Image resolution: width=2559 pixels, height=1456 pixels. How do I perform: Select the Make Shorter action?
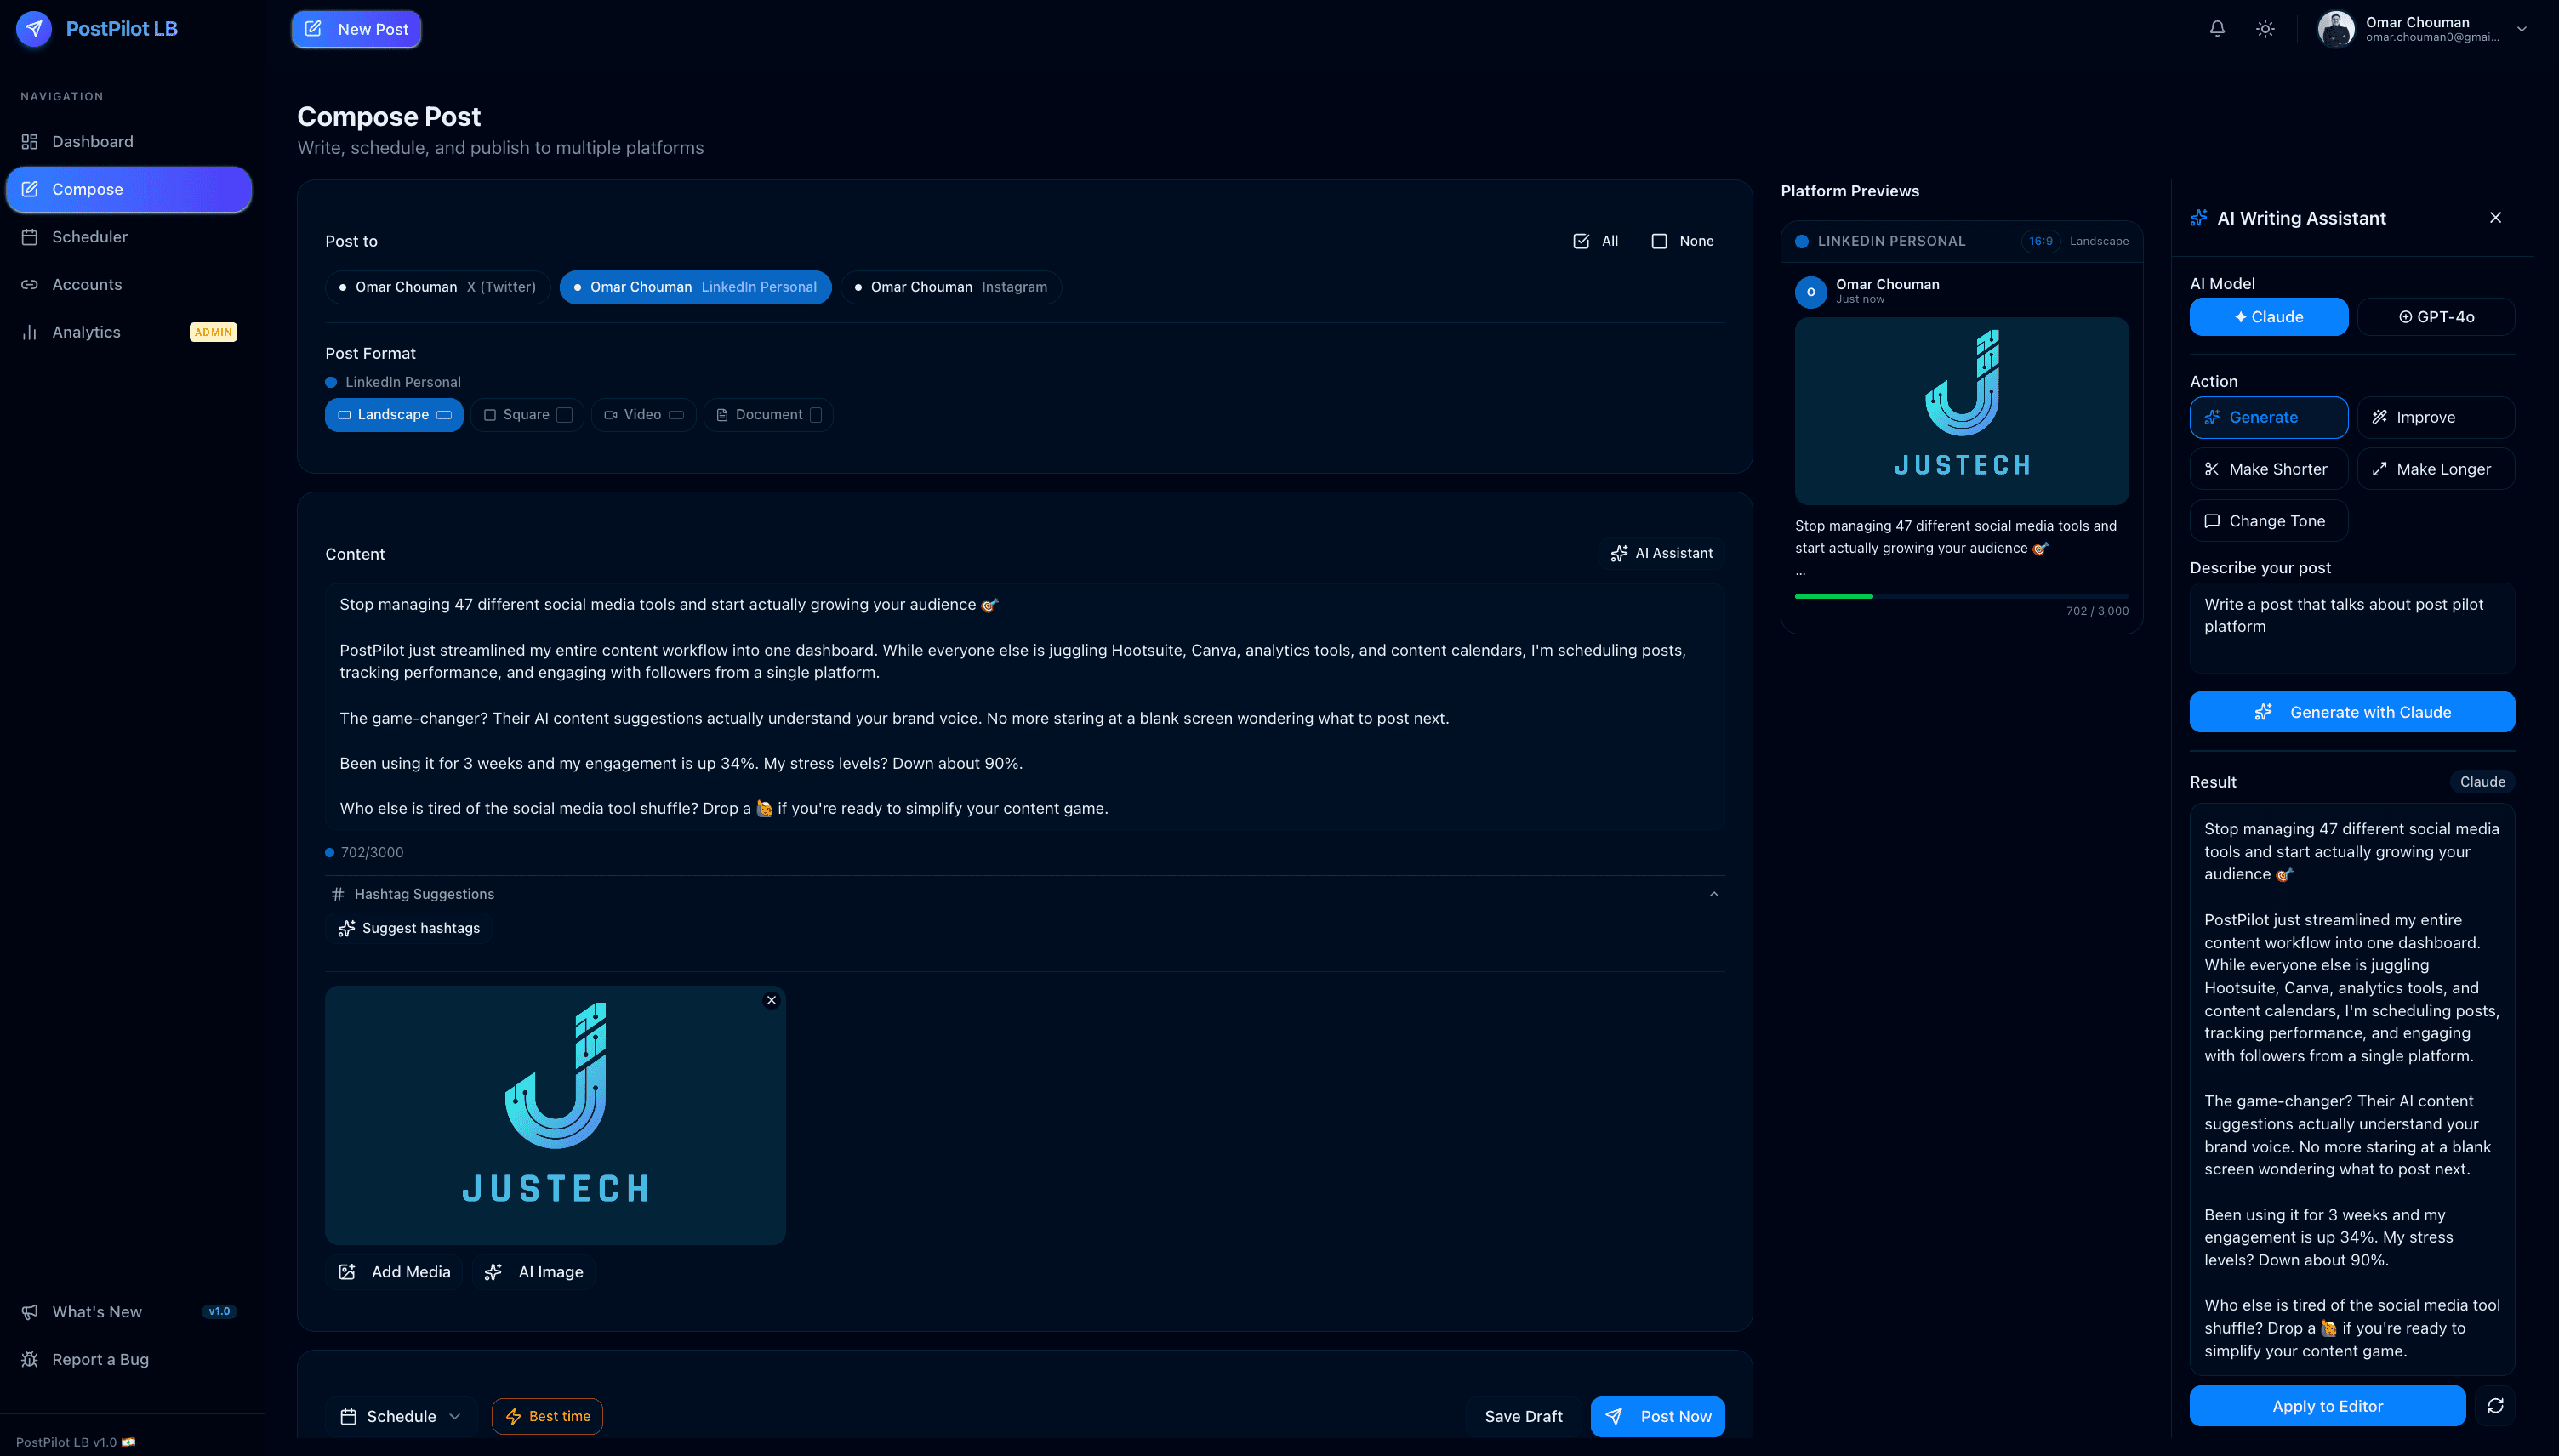(x=2268, y=469)
